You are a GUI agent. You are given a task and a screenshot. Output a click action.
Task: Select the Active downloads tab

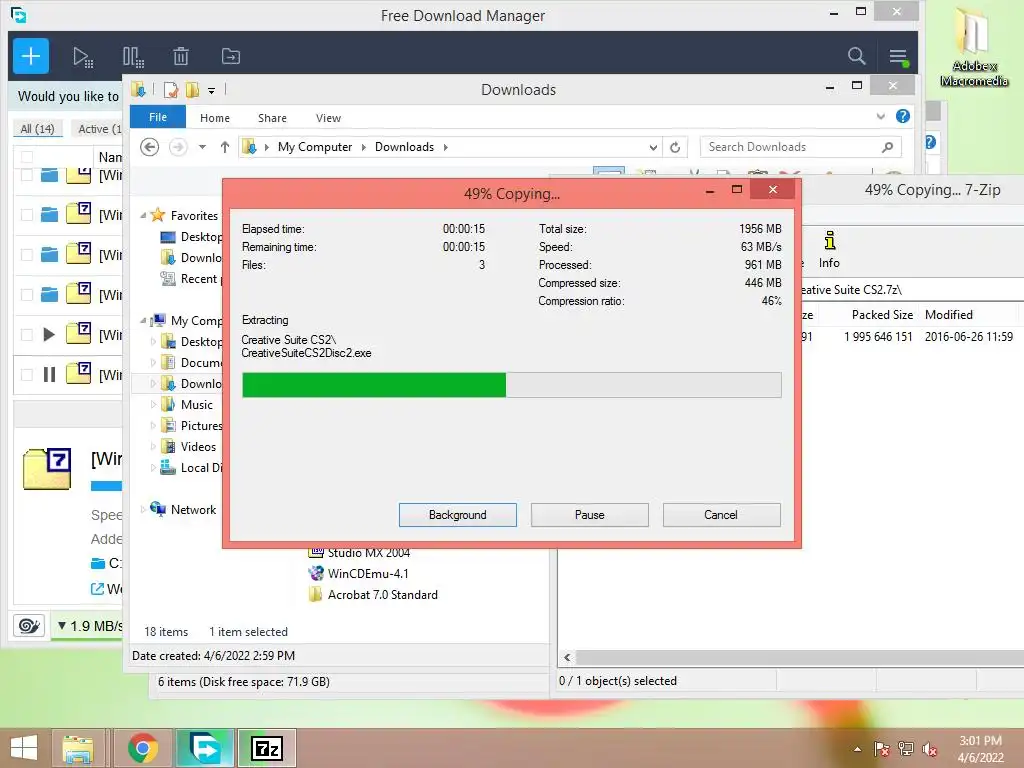click(x=99, y=129)
